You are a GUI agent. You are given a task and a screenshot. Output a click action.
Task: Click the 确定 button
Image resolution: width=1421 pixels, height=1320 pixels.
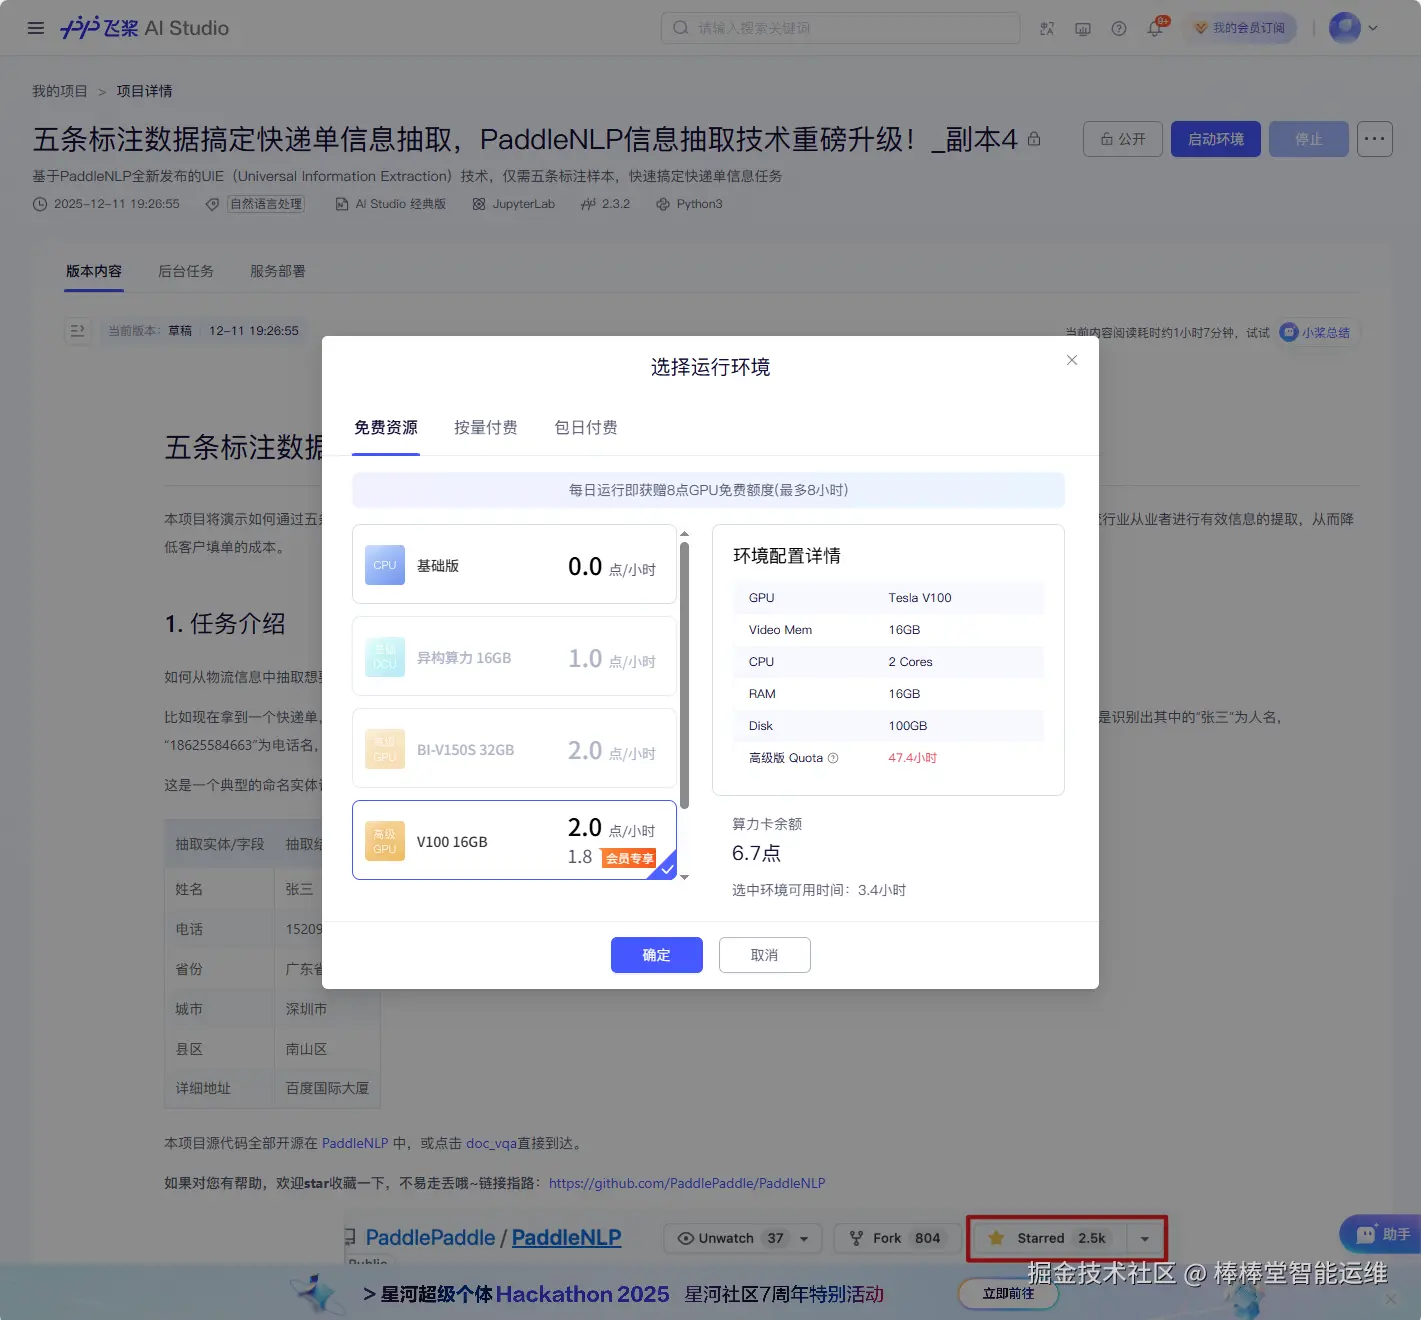(657, 955)
